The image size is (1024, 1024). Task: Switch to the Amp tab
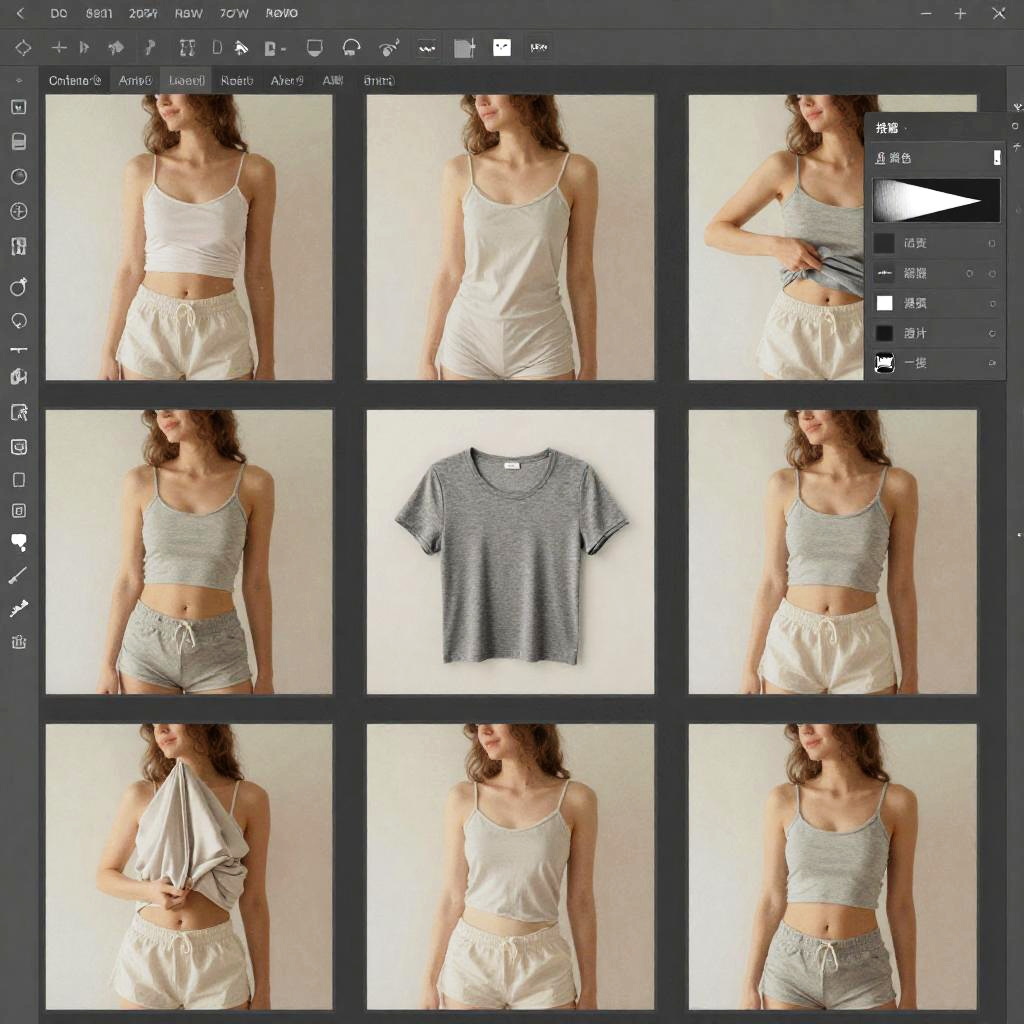135,81
